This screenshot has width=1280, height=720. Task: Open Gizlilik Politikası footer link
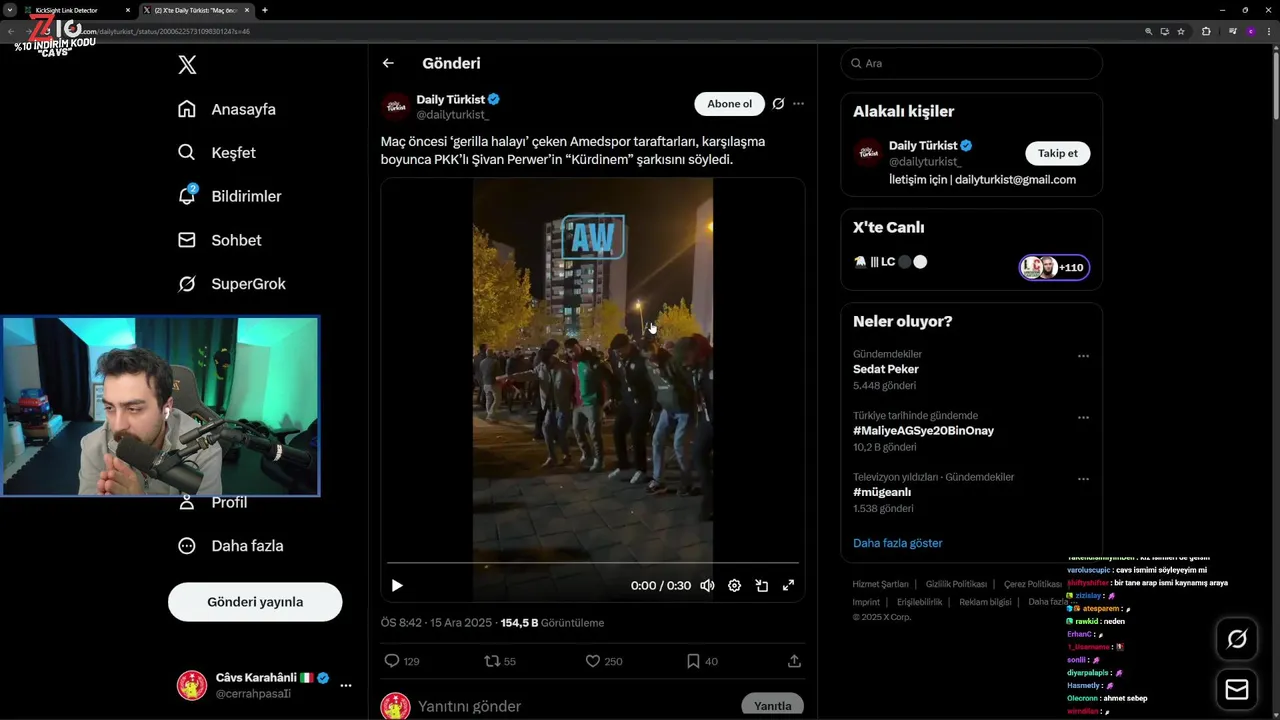(x=956, y=584)
